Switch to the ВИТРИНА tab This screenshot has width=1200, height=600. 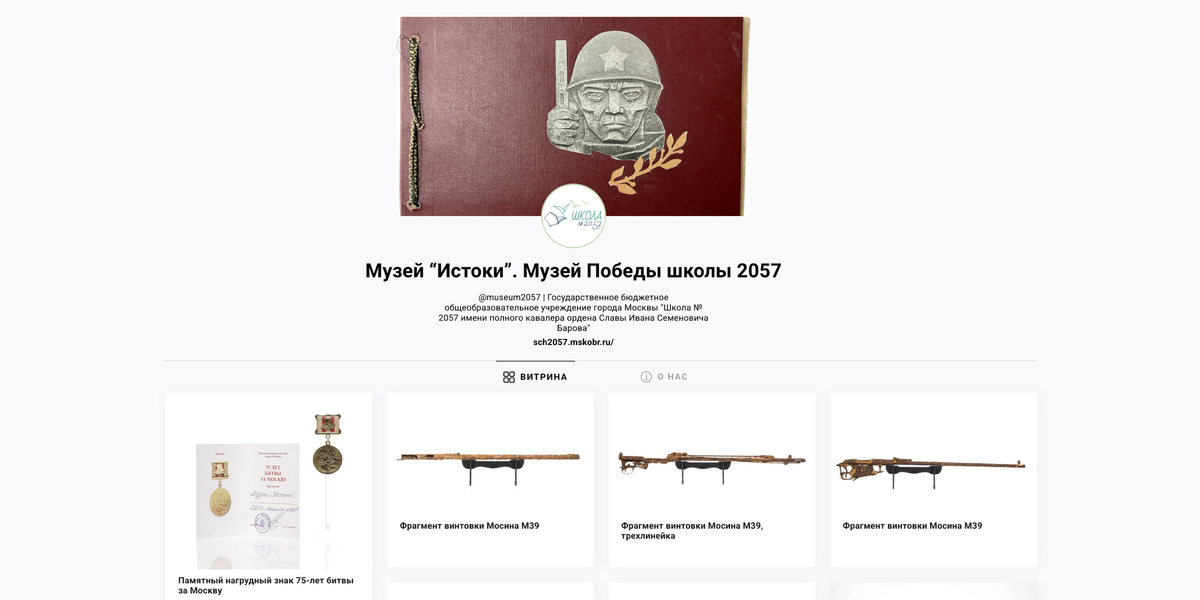535,377
